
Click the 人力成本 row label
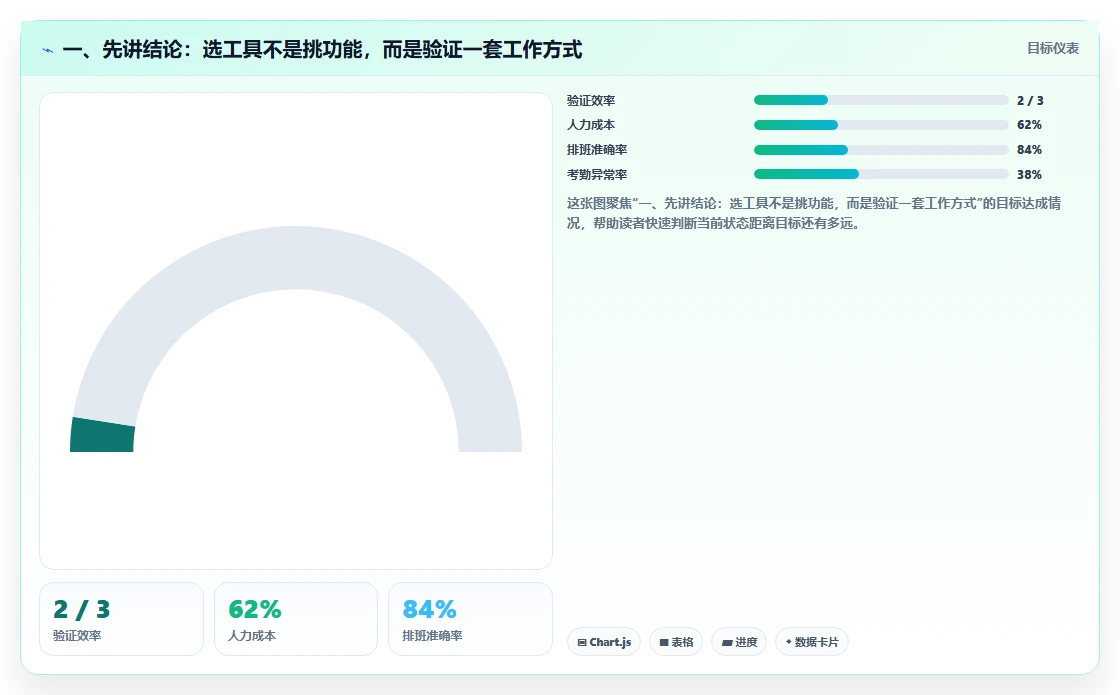pyautogui.click(x=591, y=125)
